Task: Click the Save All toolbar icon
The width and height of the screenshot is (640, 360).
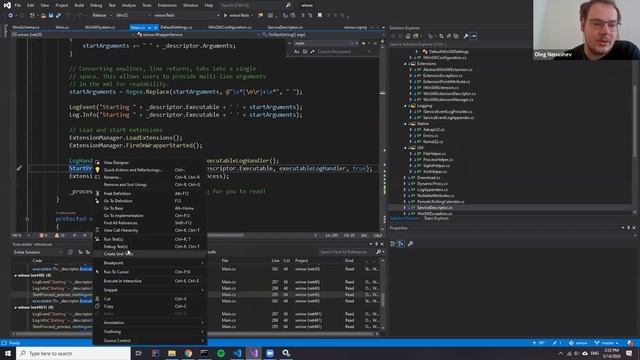Action: point(58,16)
